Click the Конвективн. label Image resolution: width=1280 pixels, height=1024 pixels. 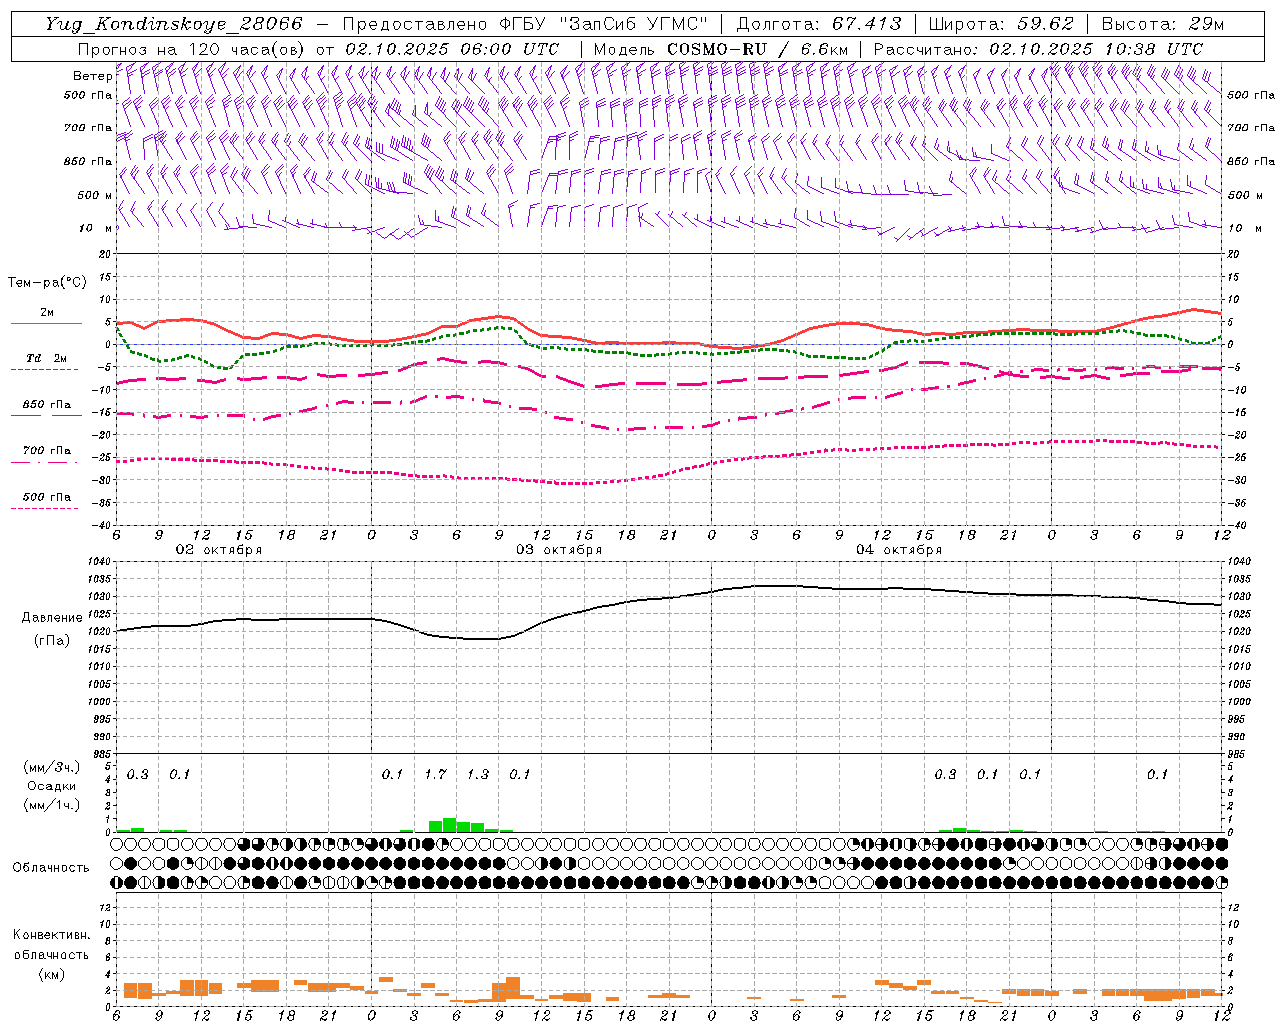(x=51, y=935)
